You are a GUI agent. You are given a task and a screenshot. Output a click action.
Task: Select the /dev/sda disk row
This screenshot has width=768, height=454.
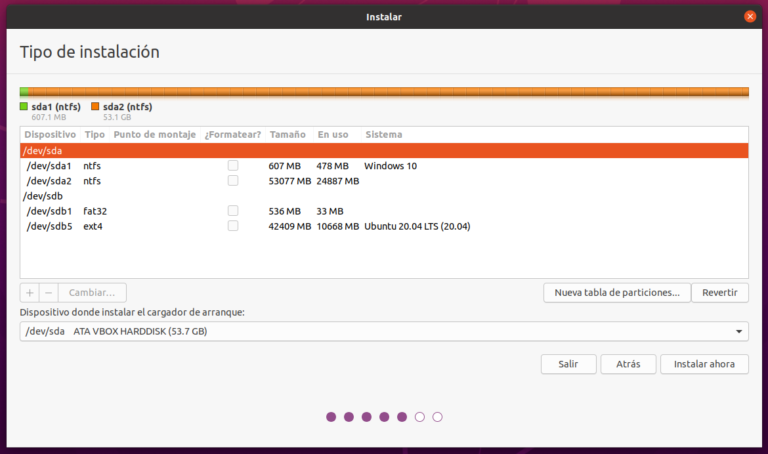point(384,151)
